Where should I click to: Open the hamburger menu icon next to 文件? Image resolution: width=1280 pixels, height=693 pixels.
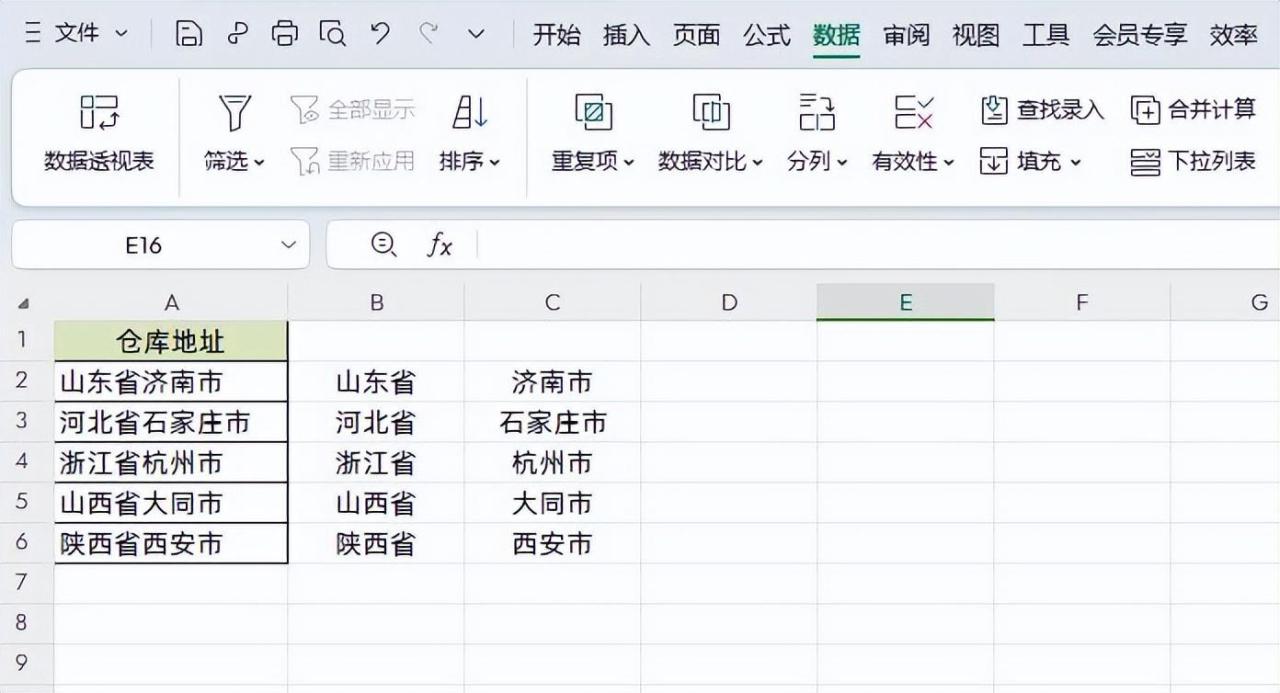point(33,34)
